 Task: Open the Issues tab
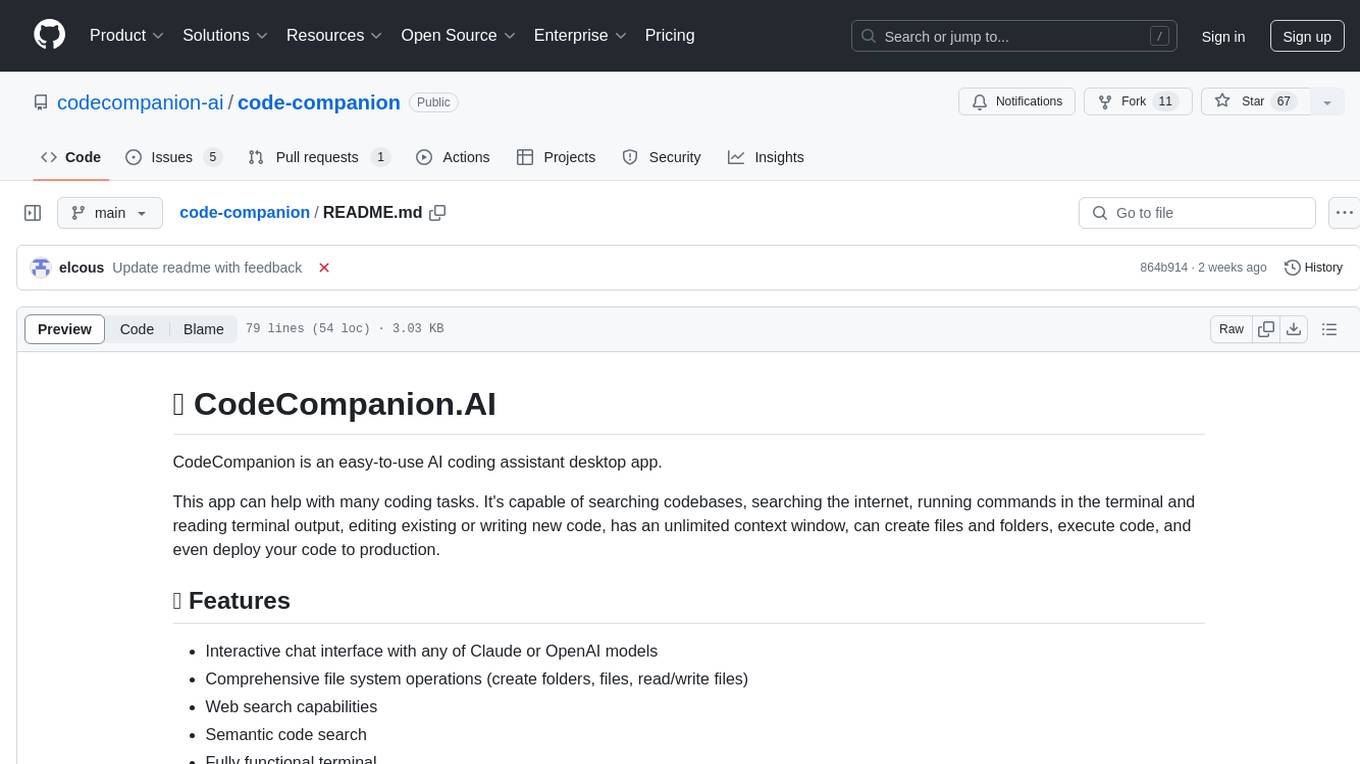(x=173, y=157)
